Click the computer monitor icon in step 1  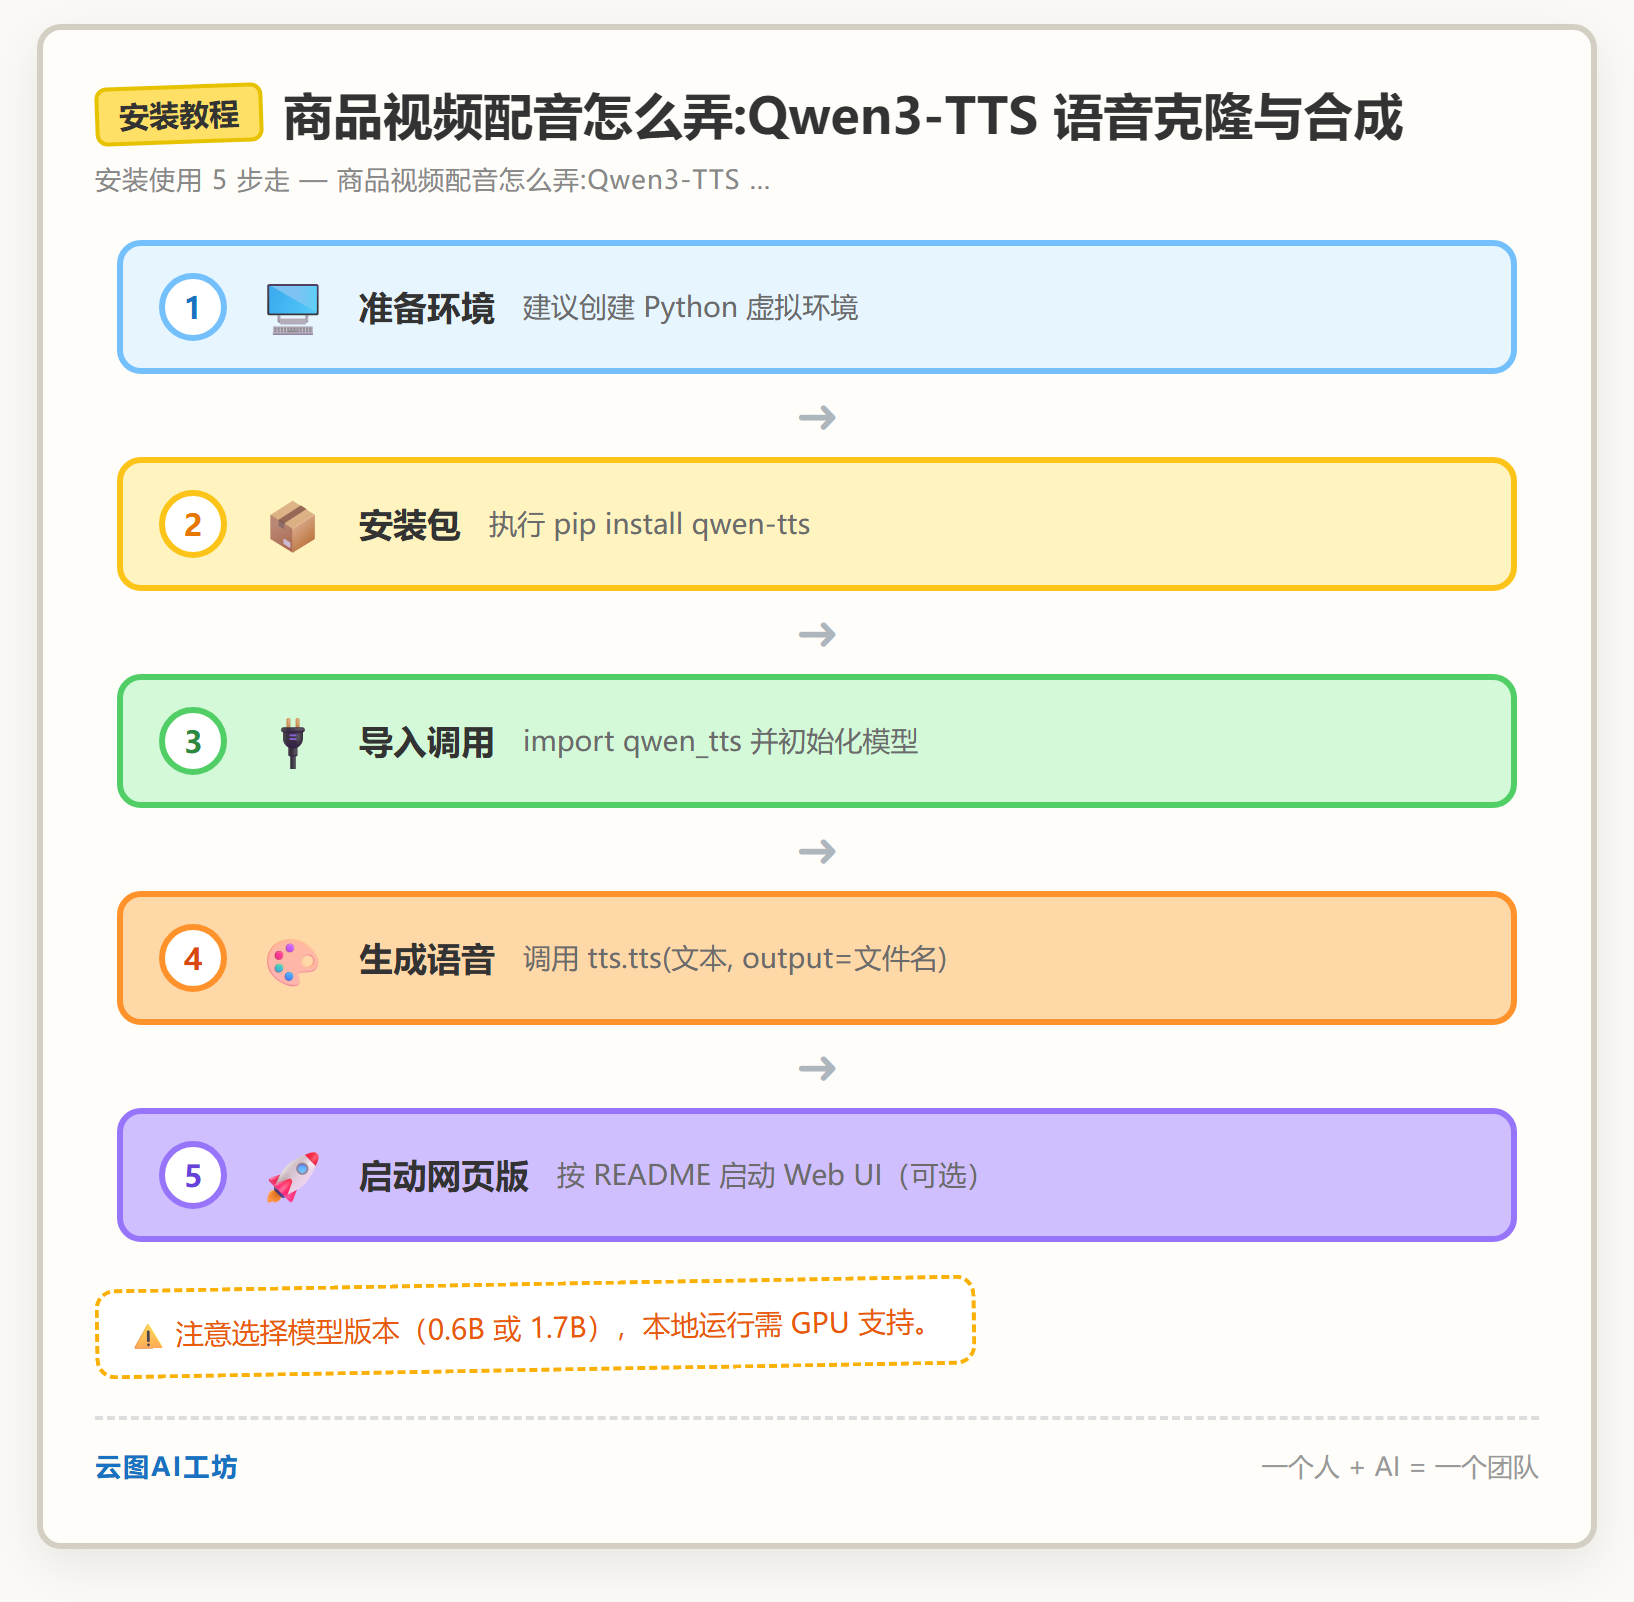coord(293,308)
